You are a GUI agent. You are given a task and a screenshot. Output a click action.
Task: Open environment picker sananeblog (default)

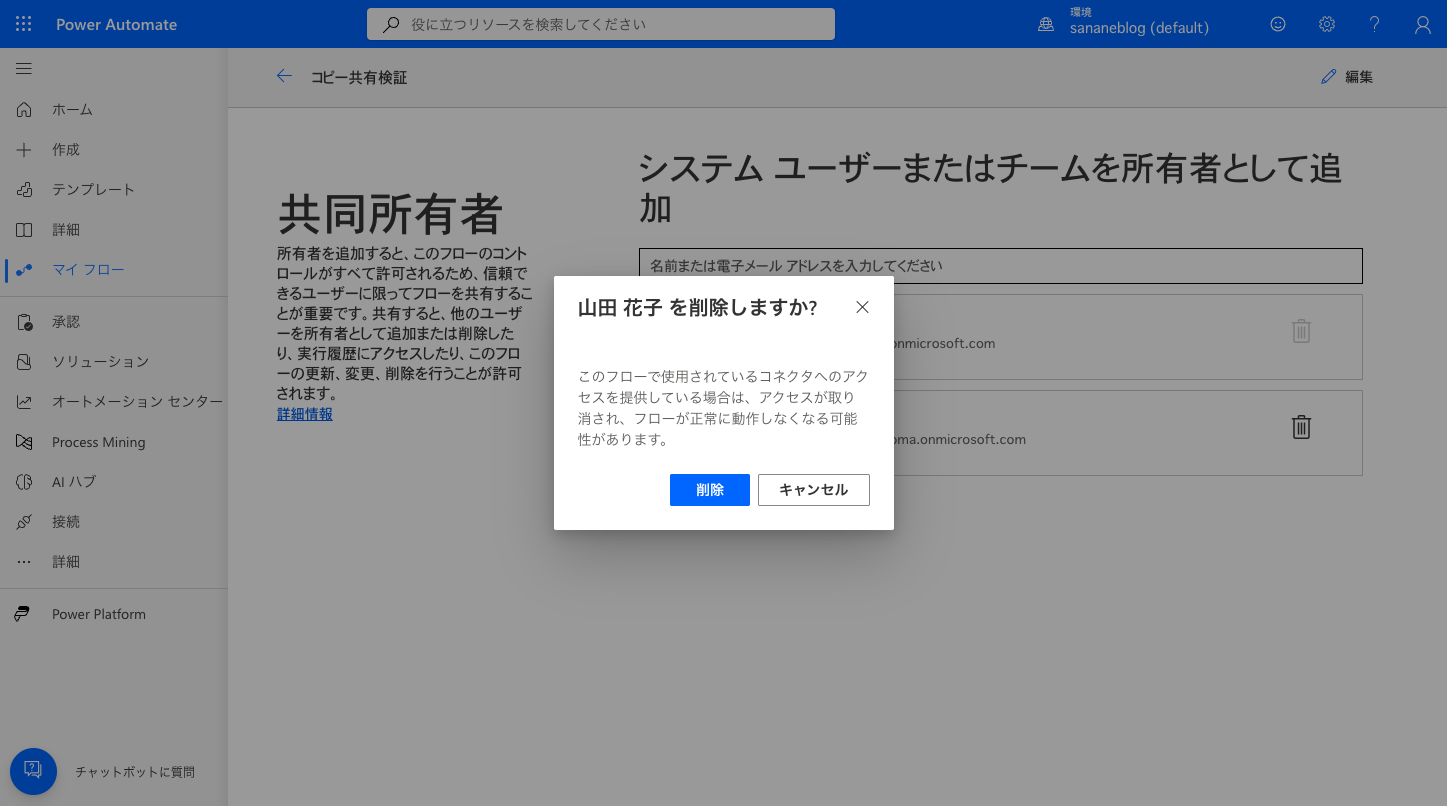pos(1139,28)
